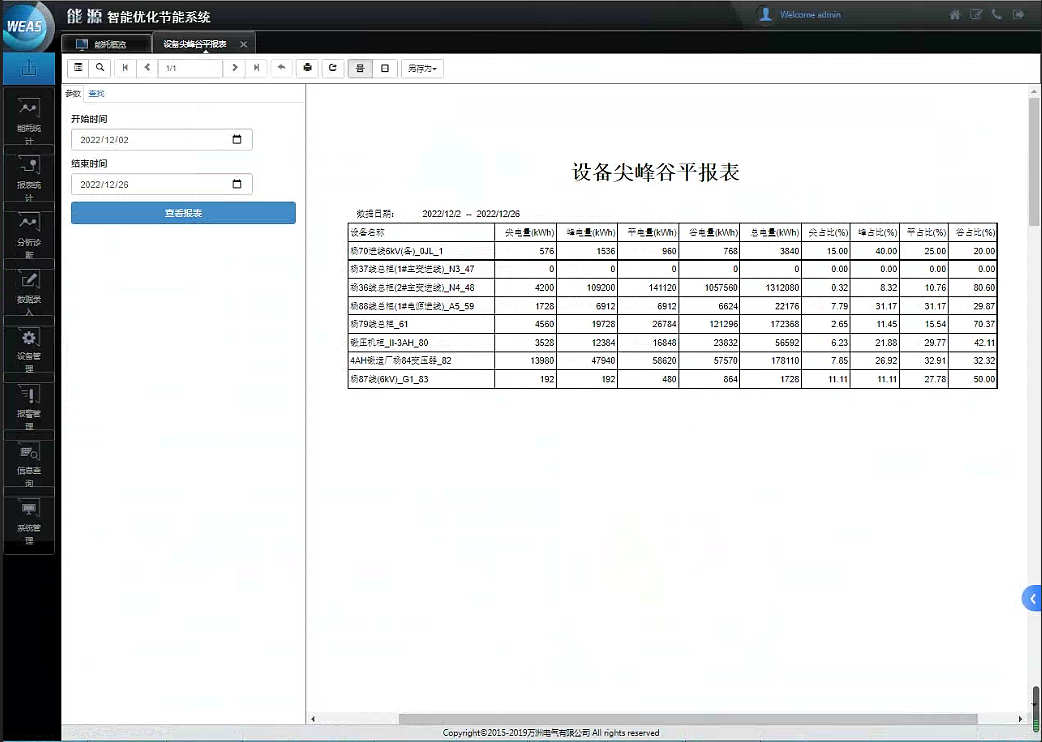Click the page number input field
This screenshot has width=1042, height=742.
pos(190,68)
